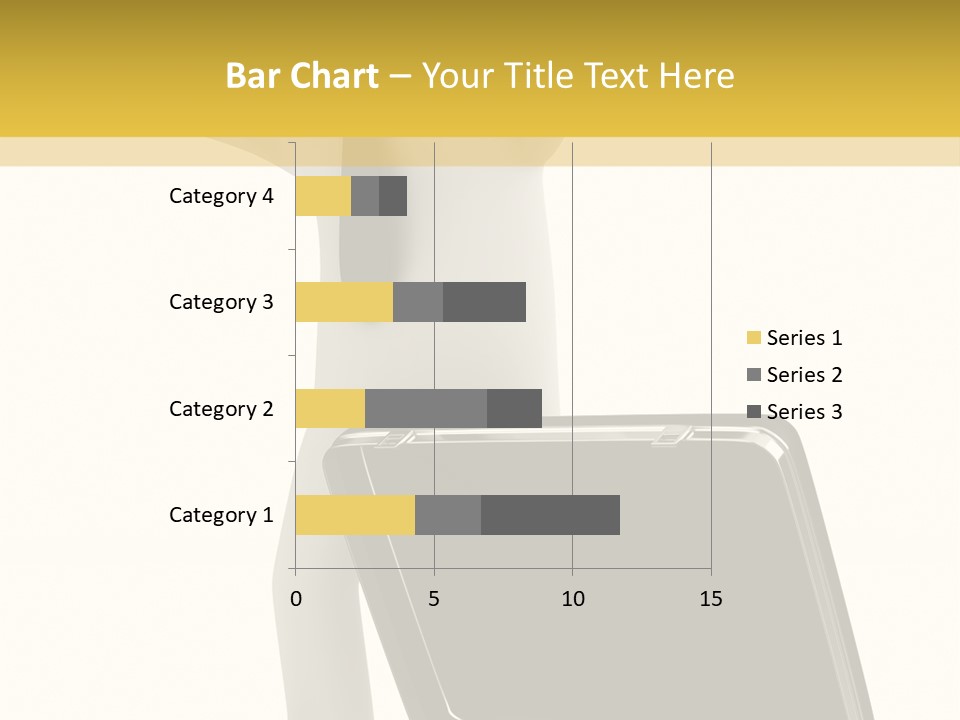
Task: Click the dark Series 3 bar in Category 3
Action: point(484,302)
